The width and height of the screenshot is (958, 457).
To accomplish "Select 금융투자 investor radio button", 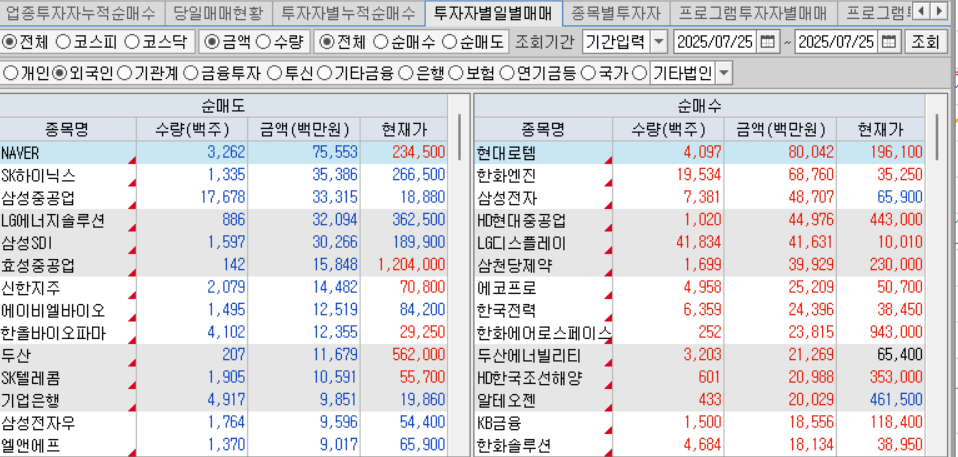I will click(191, 74).
